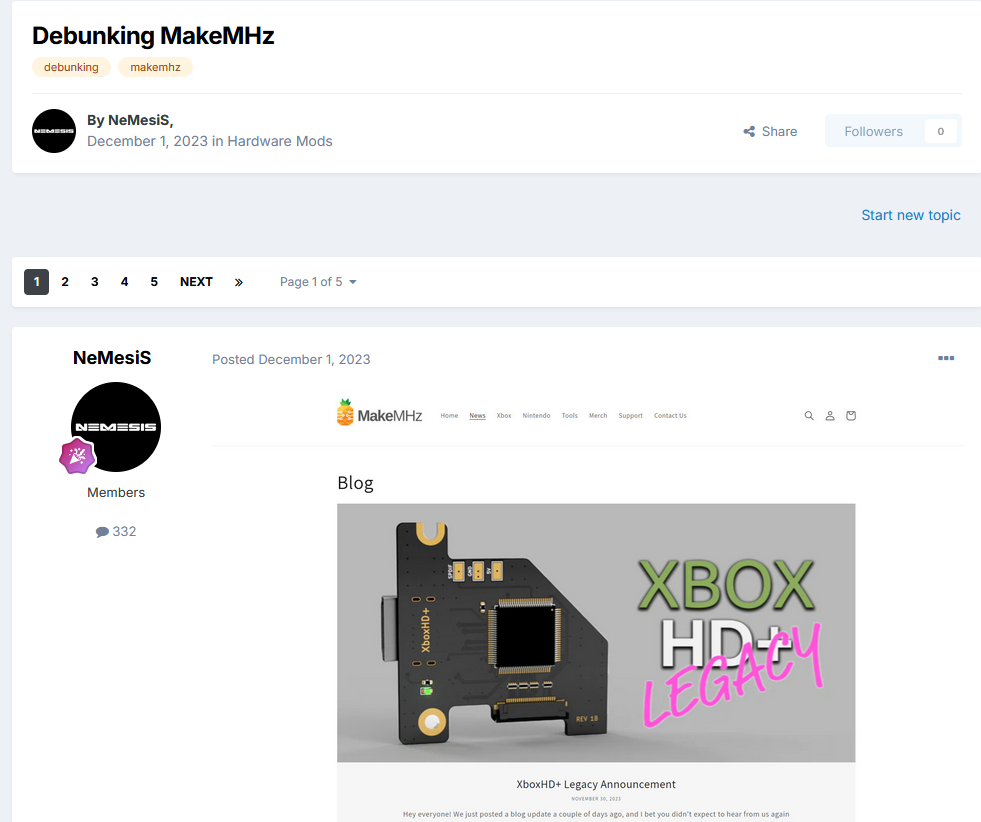Click the follower count 0
This screenshot has width=981, height=822.
coord(940,131)
